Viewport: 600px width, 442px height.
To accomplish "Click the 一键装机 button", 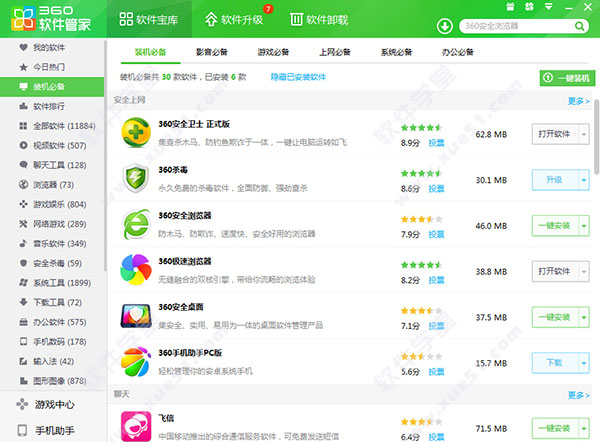I will (567, 78).
